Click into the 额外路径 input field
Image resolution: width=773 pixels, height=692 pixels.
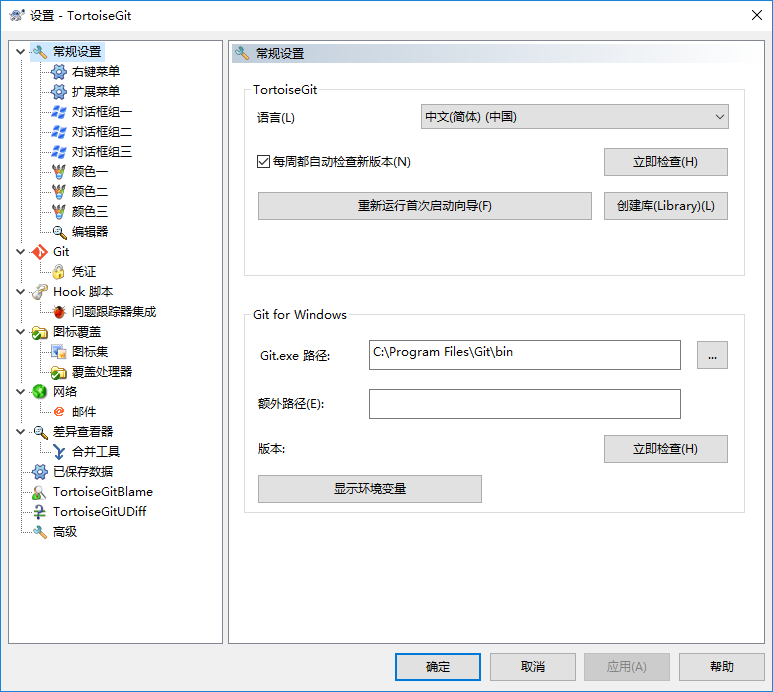click(x=524, y=404)
